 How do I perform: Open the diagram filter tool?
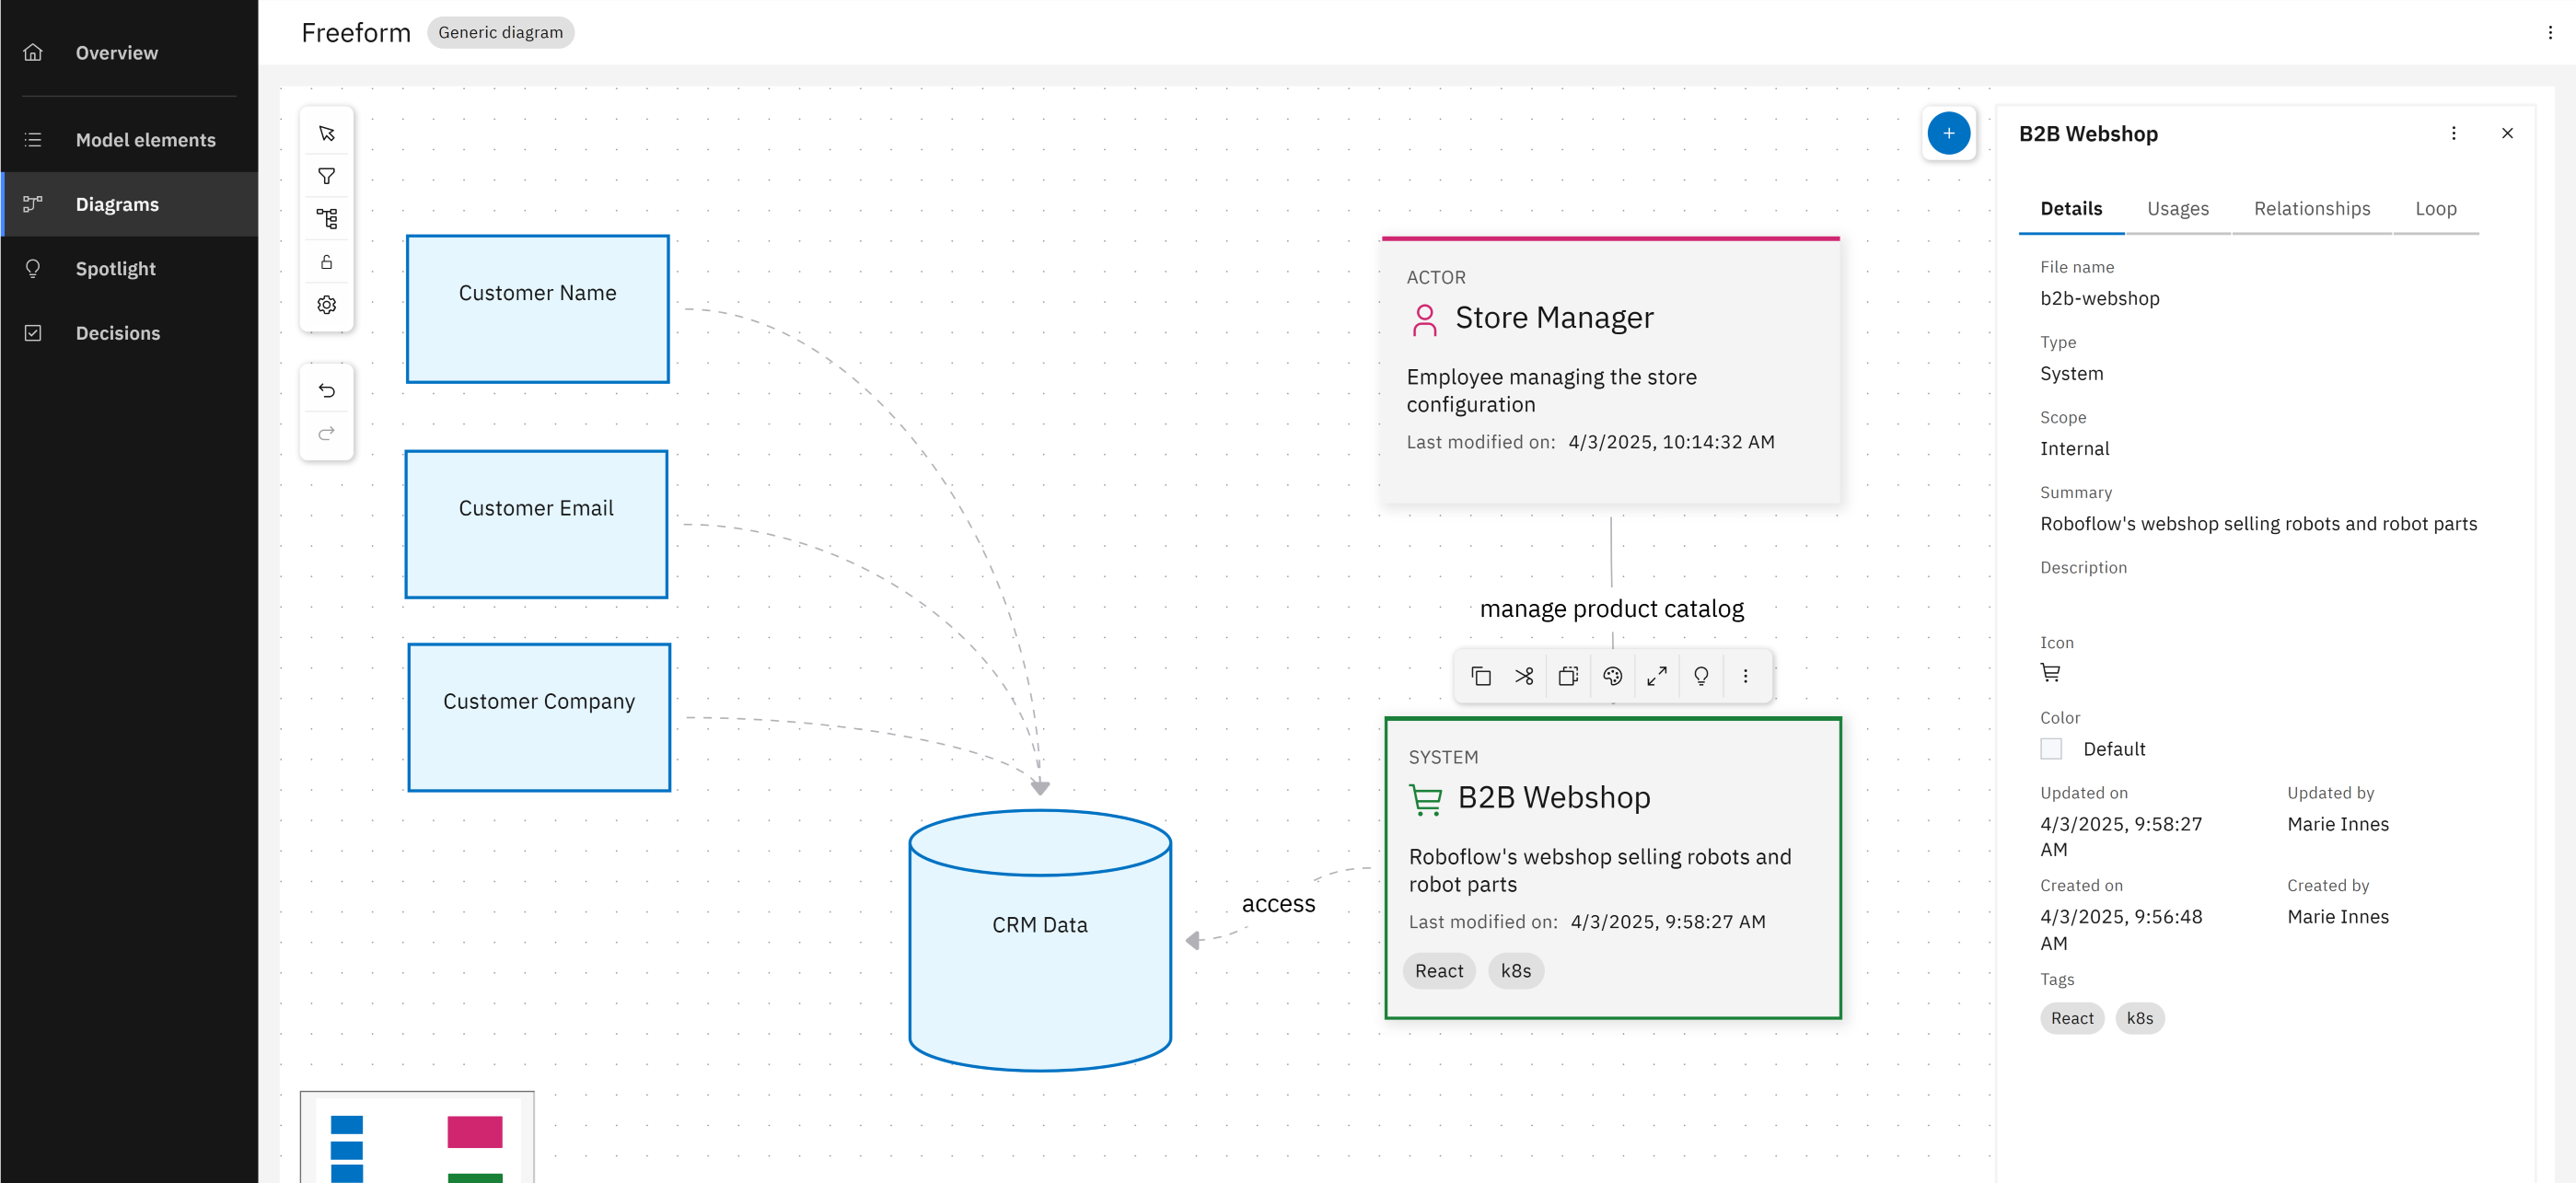pyautogui.click(x=326, y=176)
